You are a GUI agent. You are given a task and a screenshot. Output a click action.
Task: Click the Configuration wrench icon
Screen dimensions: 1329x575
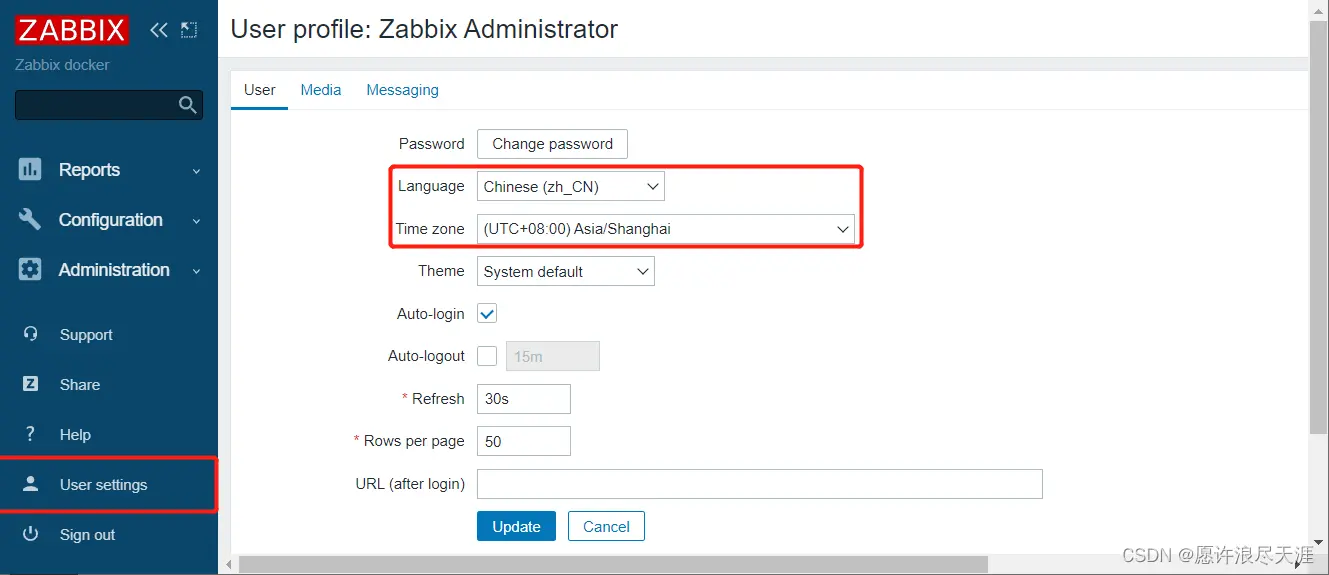pyautogui.click(x=30, y=220)
